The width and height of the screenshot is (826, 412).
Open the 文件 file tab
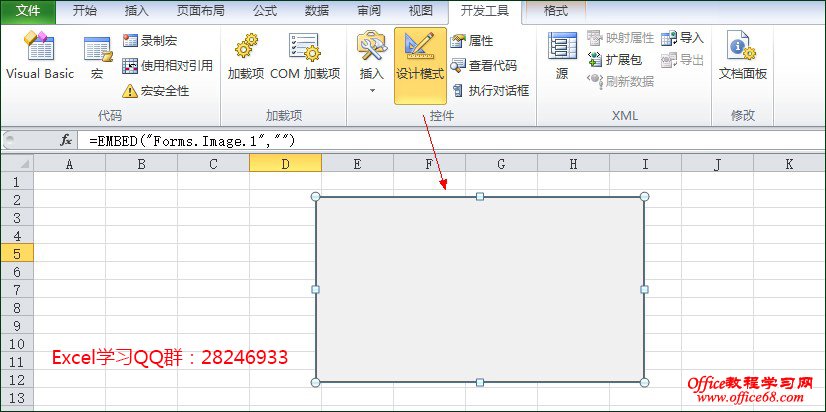click(28, 12)
